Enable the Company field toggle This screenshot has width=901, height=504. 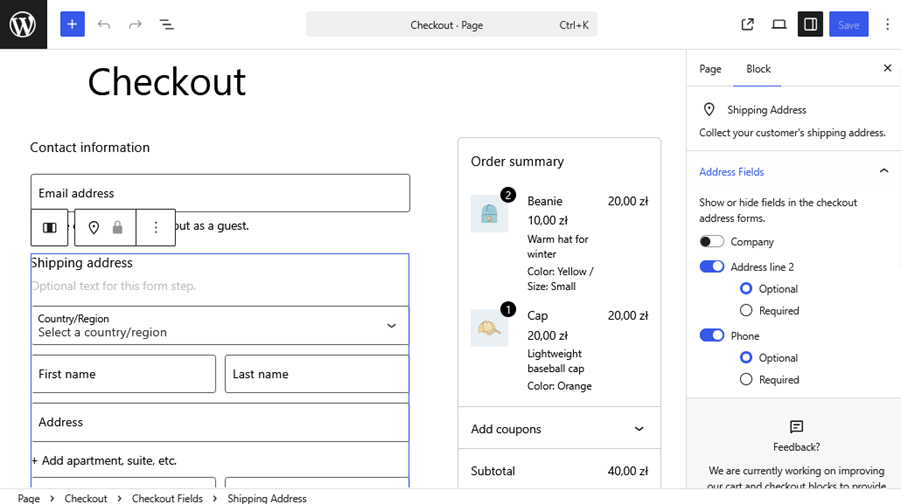point(711,241)
